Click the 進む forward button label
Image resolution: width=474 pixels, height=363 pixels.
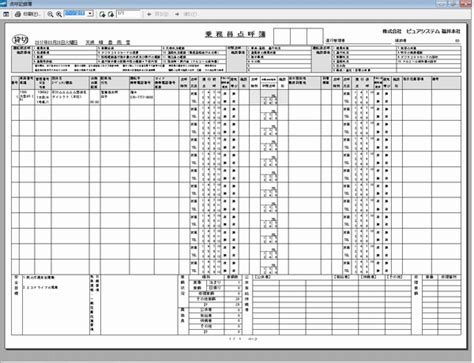pyautogui.click(x=190, y=14)
